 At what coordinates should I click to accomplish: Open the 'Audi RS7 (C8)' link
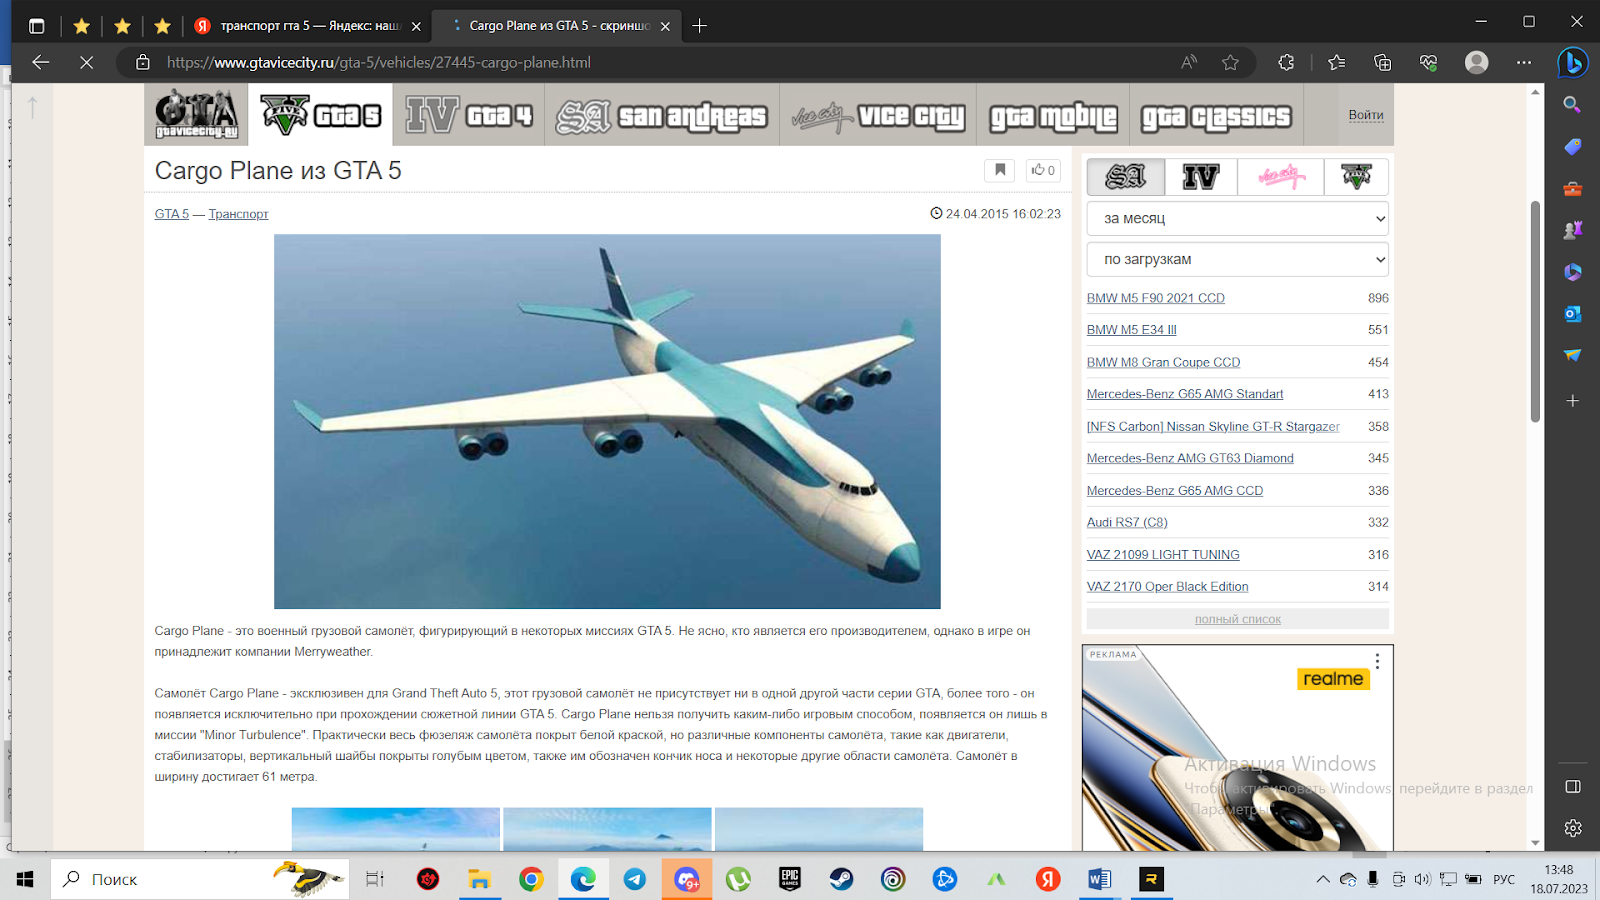(x=1127, y=522)
